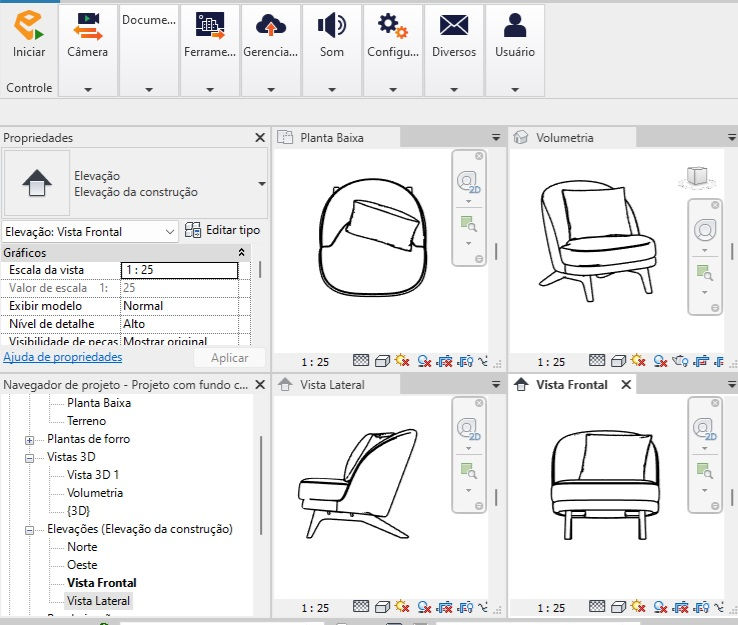The height and width of the screenshot is (625, 738).
Task: Click the Elevação type thumbnail in Propriedades
Action: coord(37,183)
